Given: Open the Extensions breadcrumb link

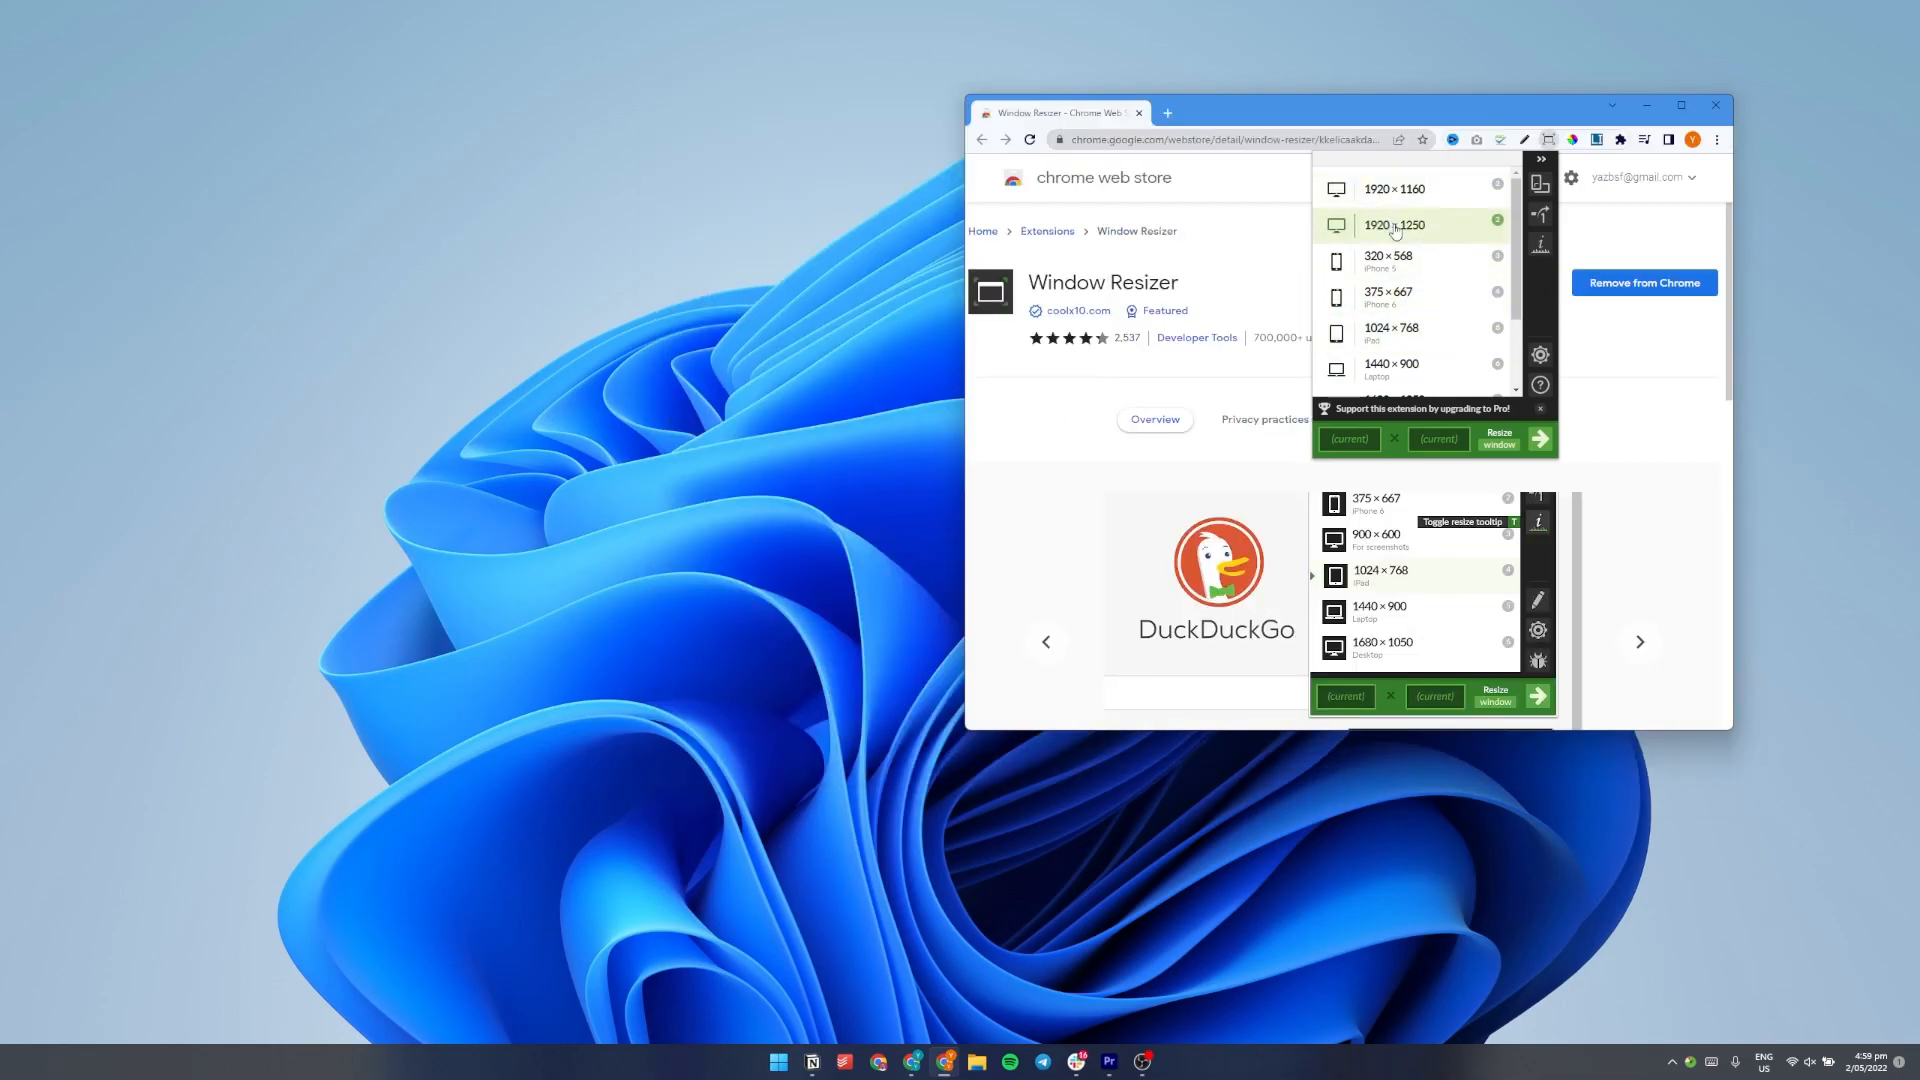Looking at the screenshot, I should [x=1047, y=231].
